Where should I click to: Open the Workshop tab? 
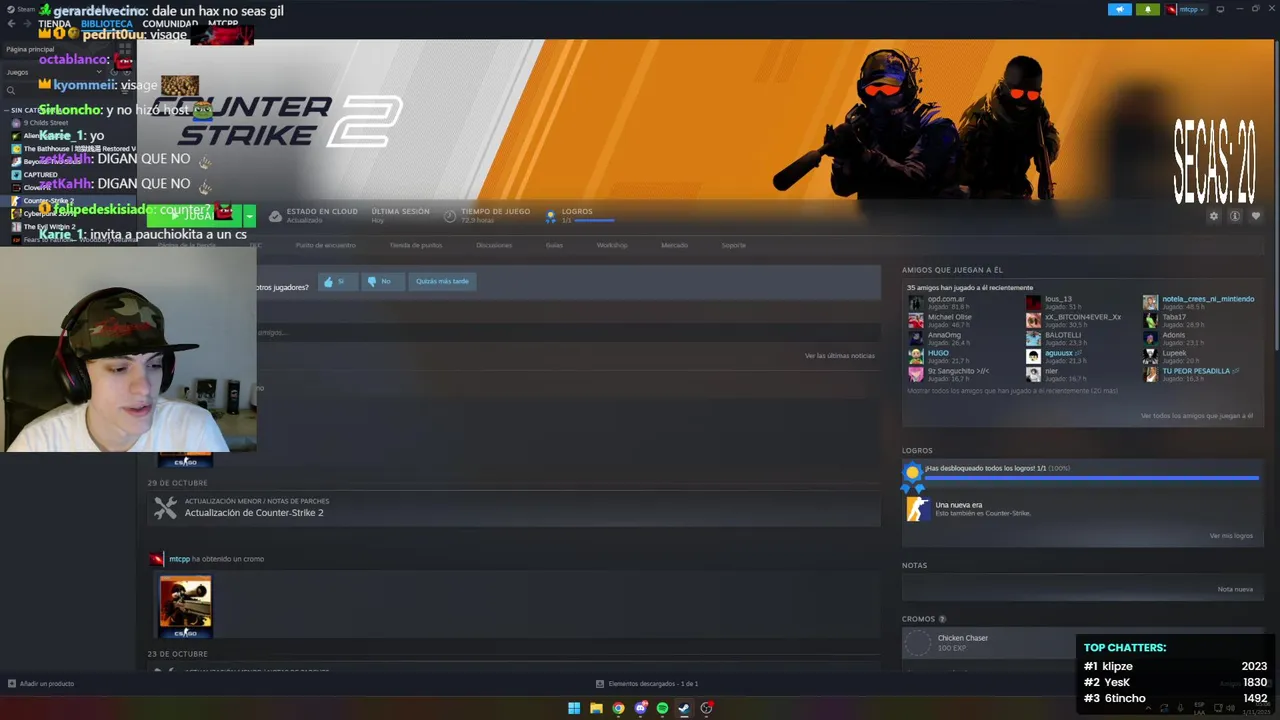coord(612,245)
